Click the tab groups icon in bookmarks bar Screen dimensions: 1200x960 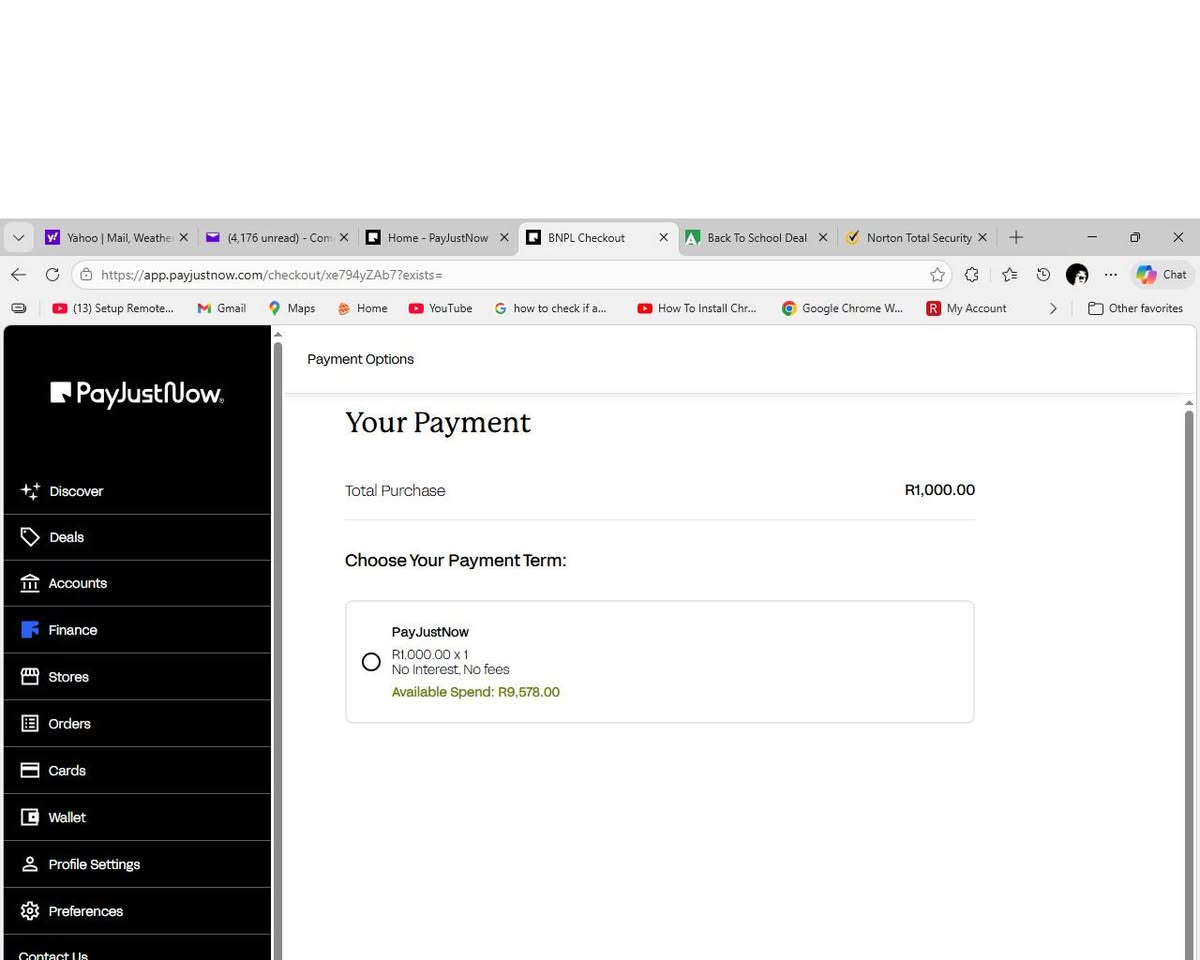point(19,308)
